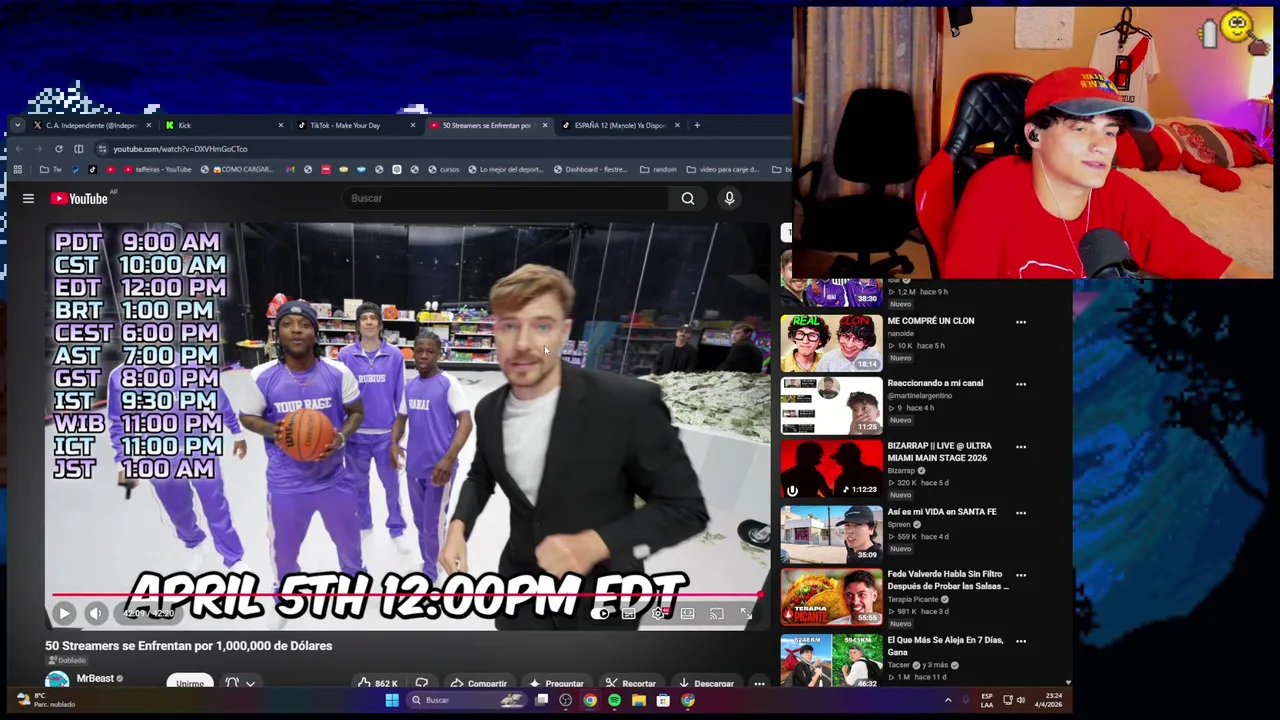Reload the page with refresh icon
The height and width of the screenshot is (720, 1280).
pyautogui.click(x=58, y=149)
